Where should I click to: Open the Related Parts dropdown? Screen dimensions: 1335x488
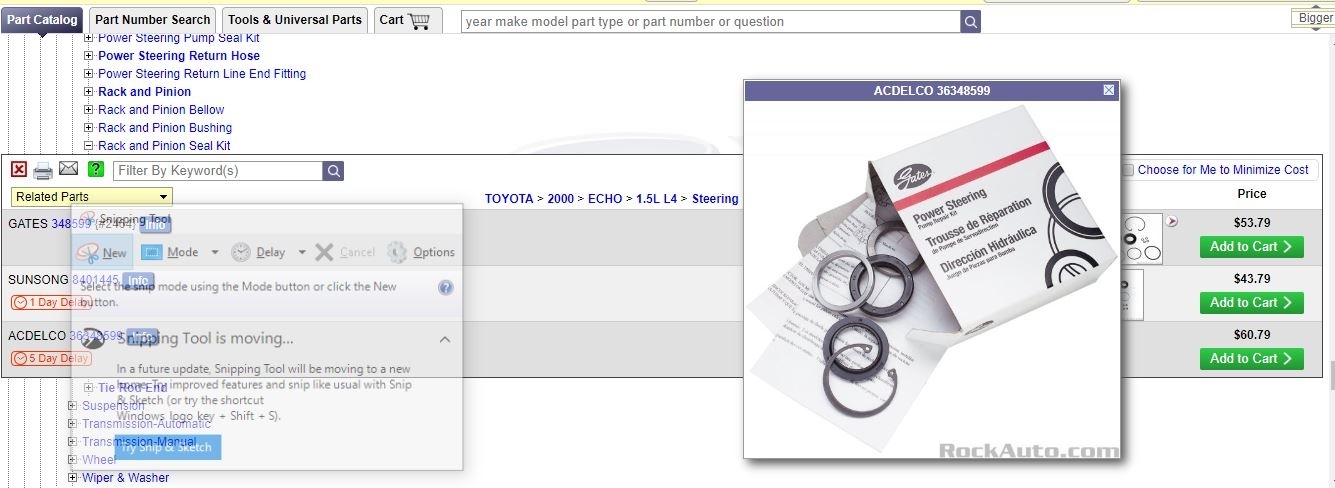coord(92,197)
